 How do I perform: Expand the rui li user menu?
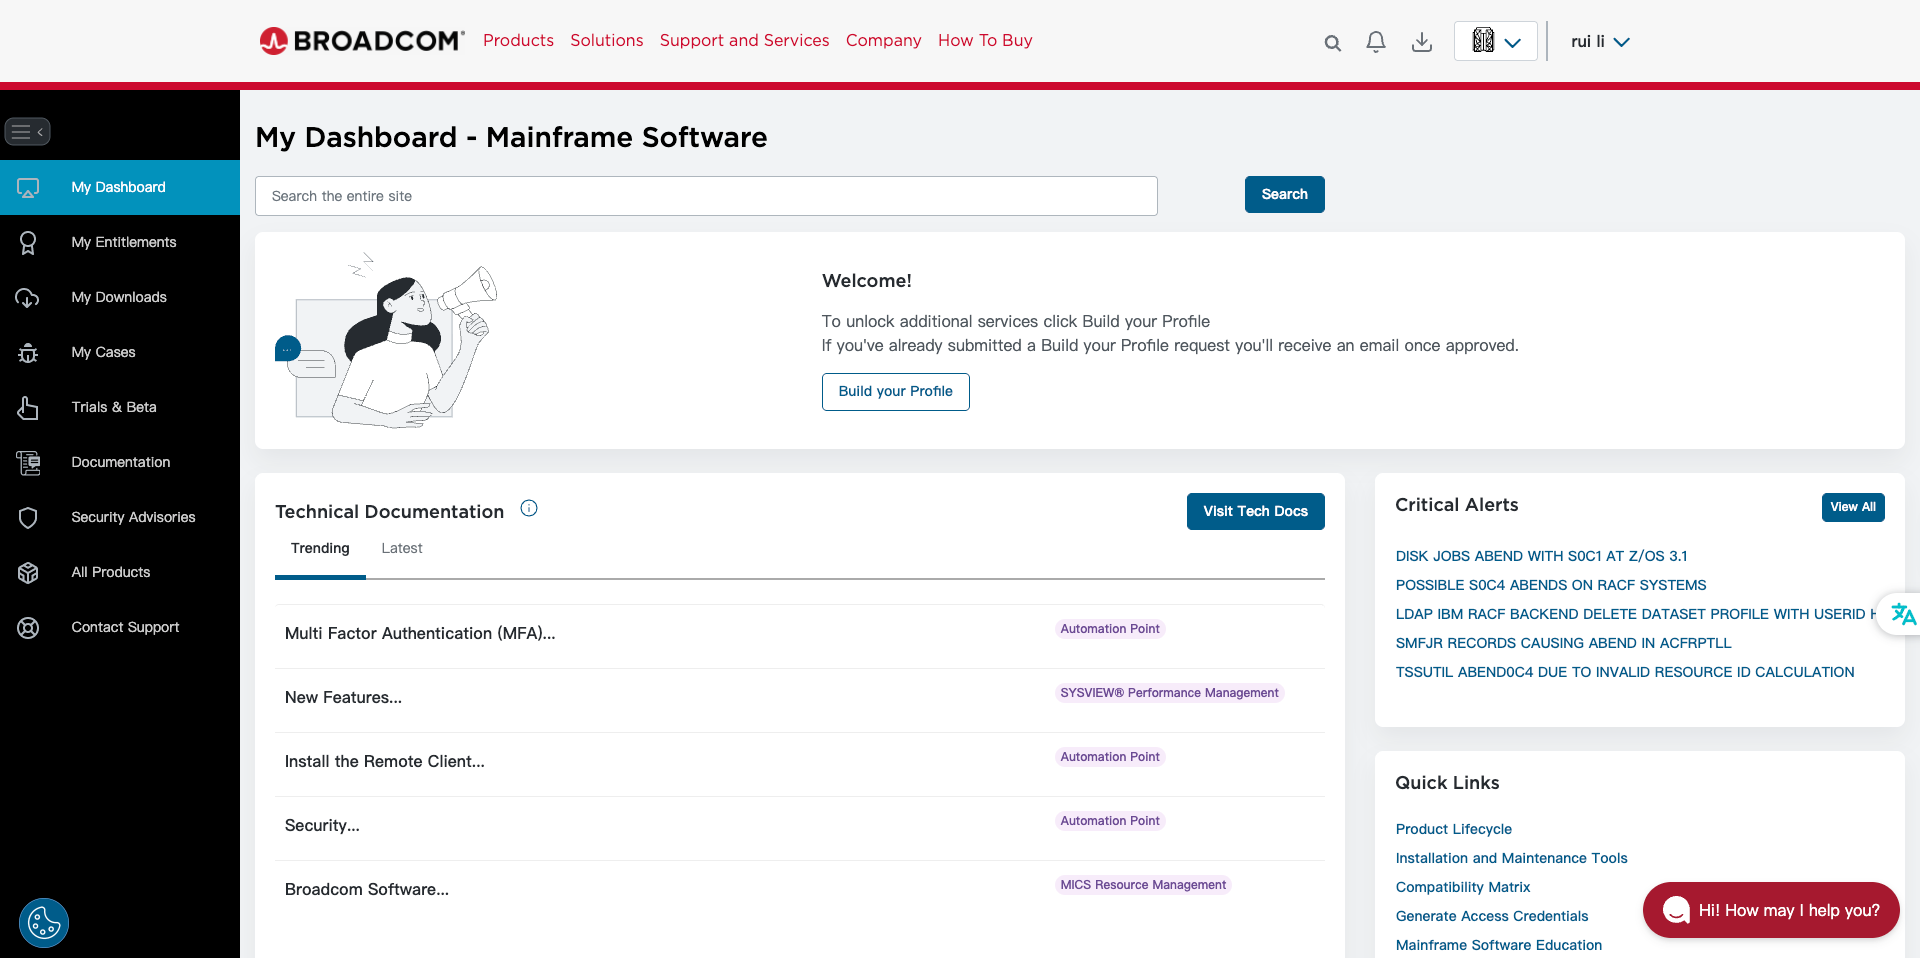tap(1600, 42)
